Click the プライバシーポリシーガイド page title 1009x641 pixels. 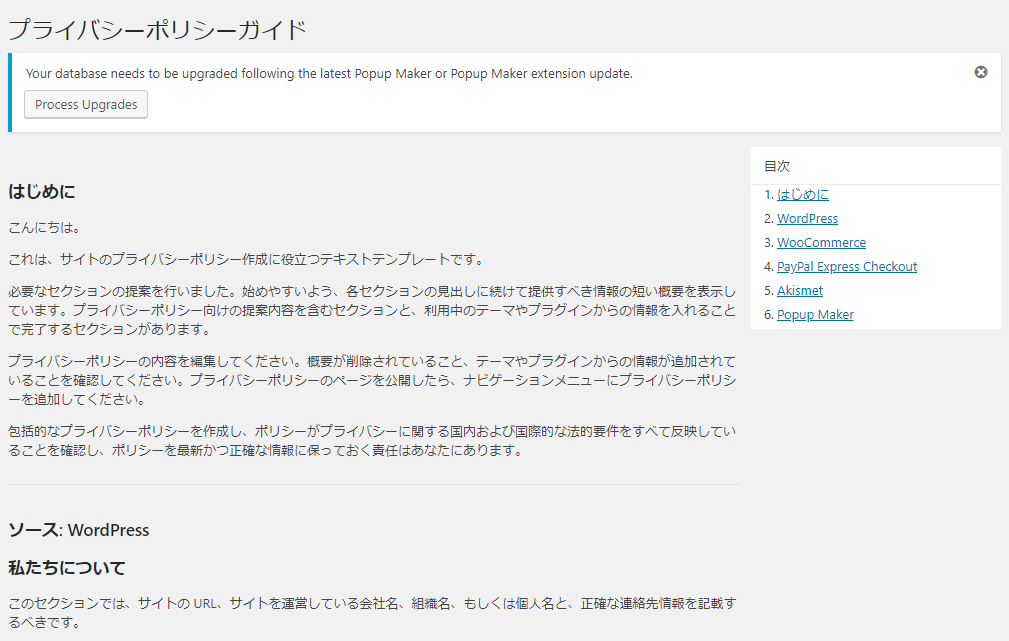pos(157,29)
